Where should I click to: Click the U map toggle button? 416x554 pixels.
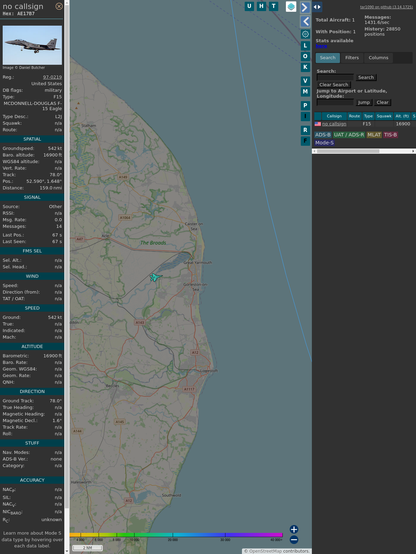pos(249,6)
